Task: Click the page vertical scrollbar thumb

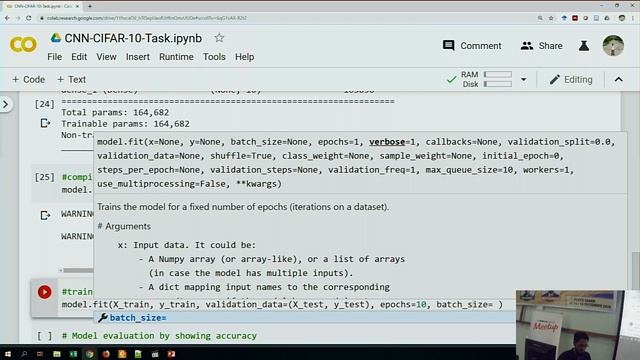Action: point(635,270)
